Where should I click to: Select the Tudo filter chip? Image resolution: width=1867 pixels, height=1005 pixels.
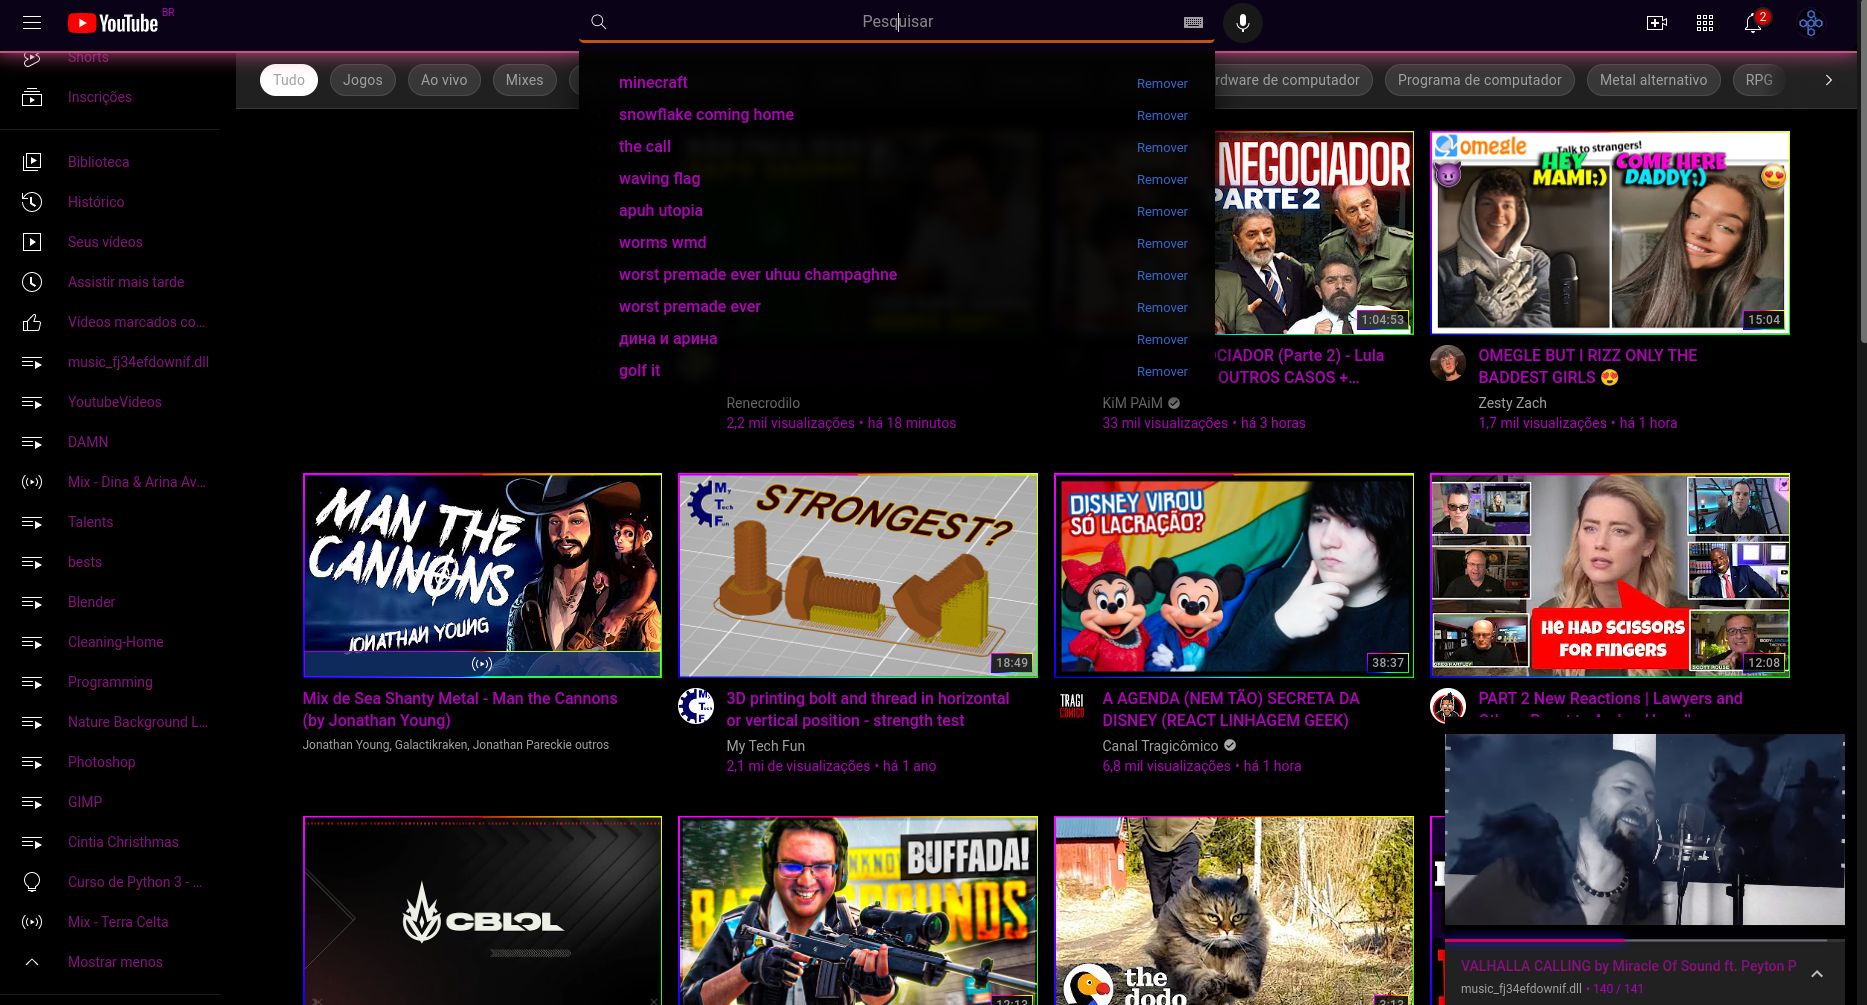tap(289, 80)
